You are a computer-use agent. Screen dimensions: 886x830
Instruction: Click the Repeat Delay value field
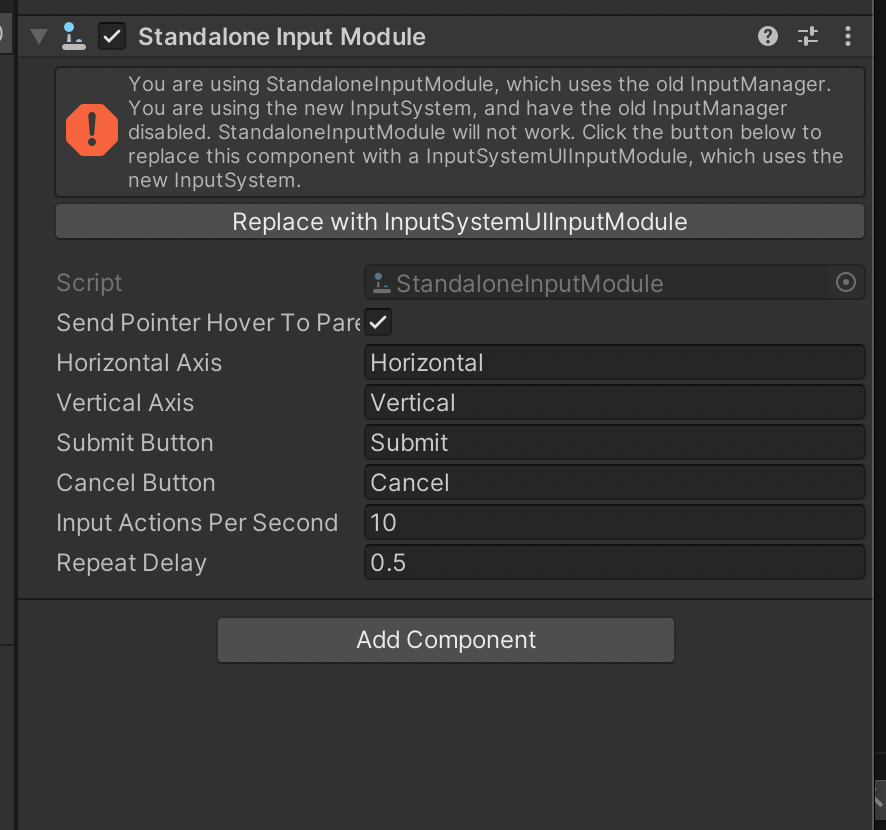coord(615,562)
